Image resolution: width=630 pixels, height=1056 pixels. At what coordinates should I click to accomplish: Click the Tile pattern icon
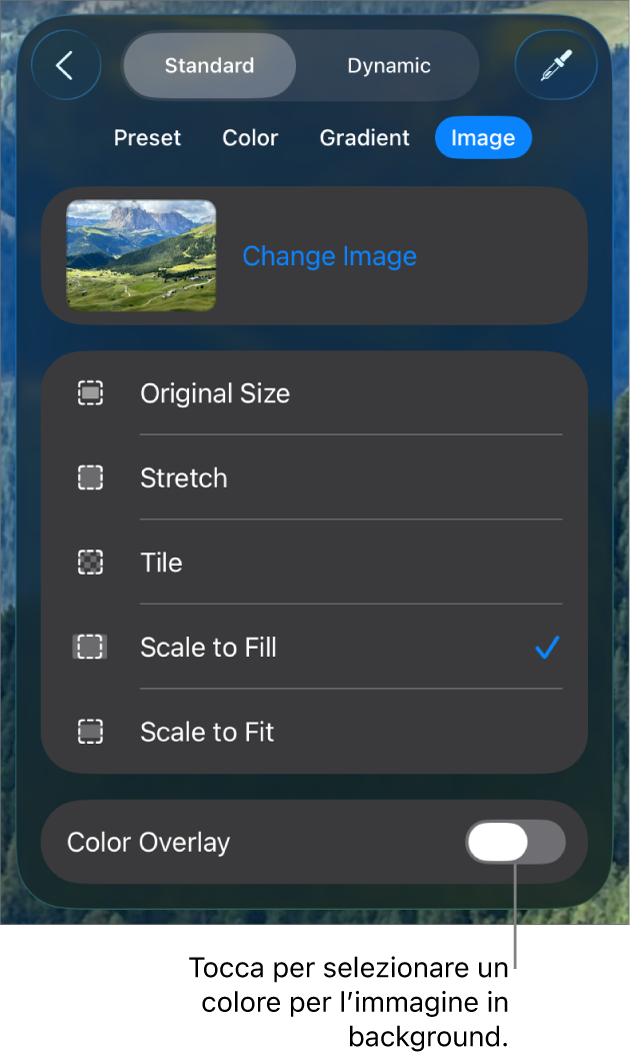pos(90,562)
